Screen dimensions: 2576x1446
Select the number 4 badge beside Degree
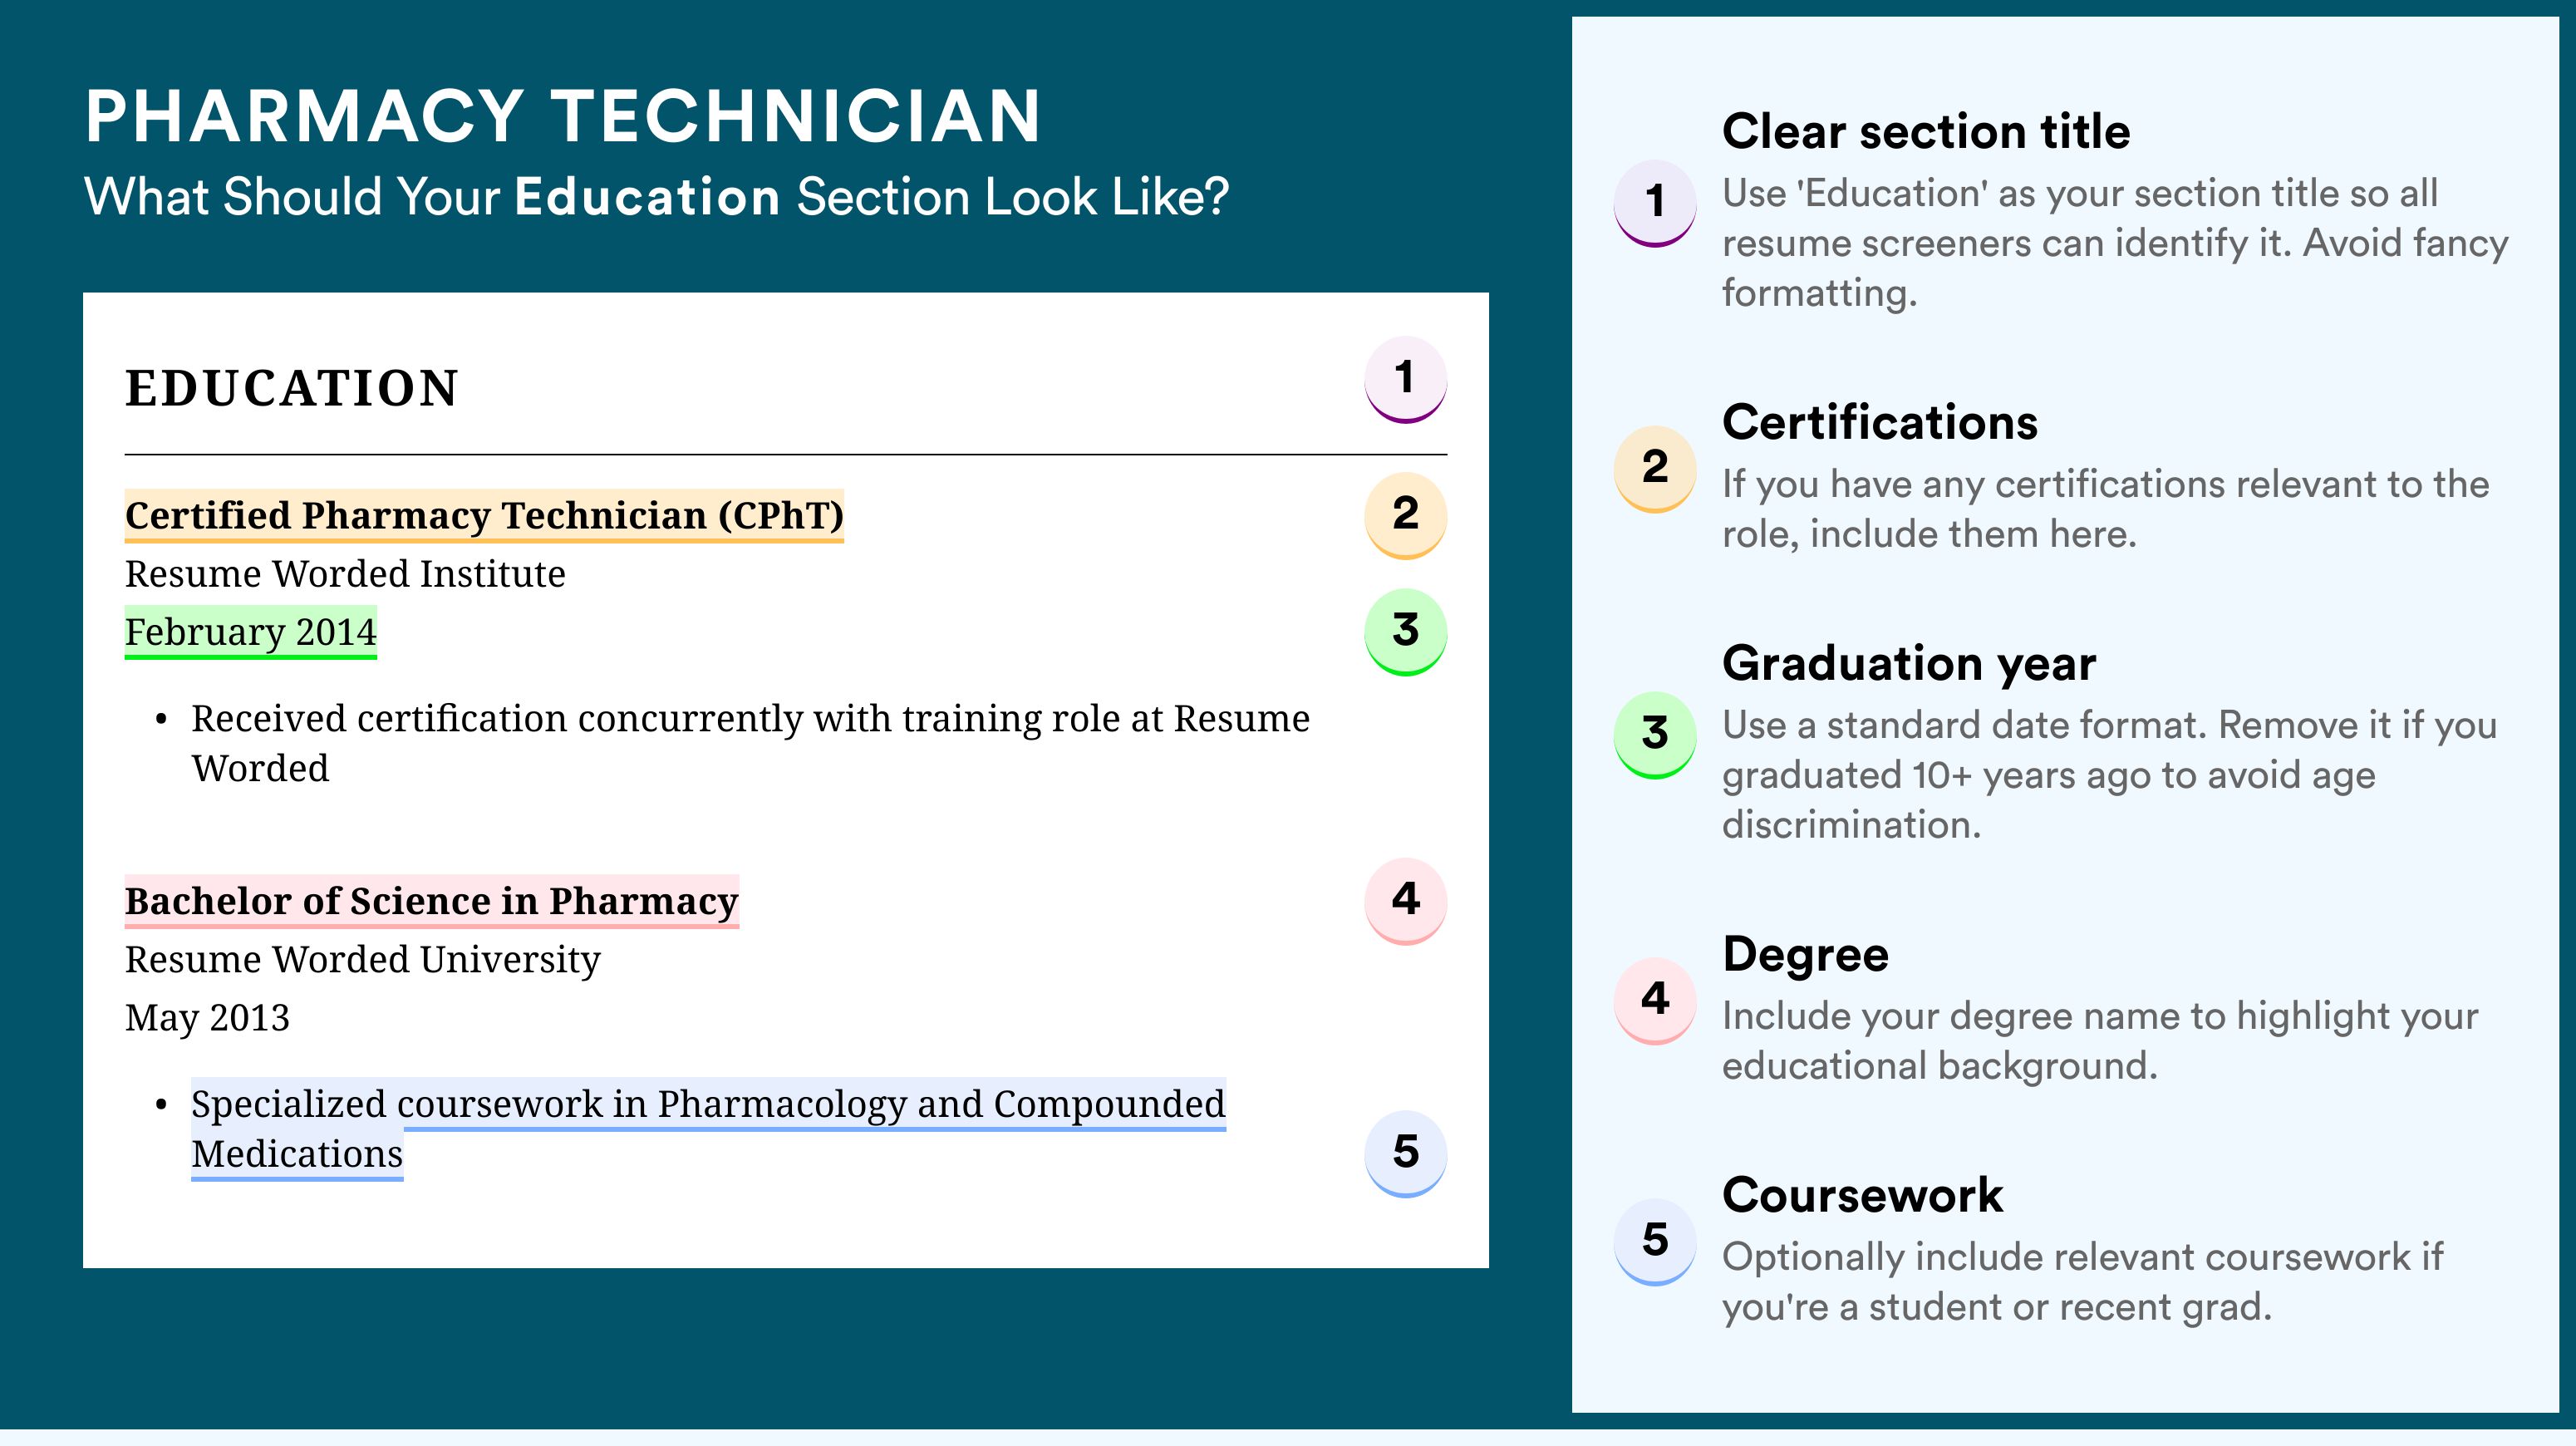pos(1655,1000)
